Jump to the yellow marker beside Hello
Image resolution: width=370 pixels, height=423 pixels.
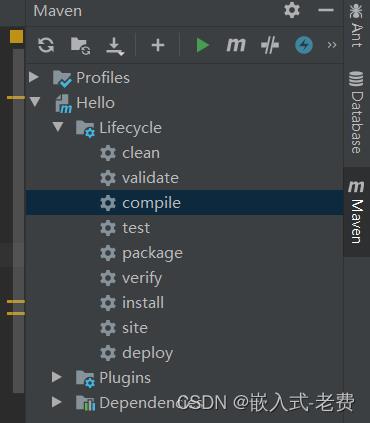click(16, 98)
